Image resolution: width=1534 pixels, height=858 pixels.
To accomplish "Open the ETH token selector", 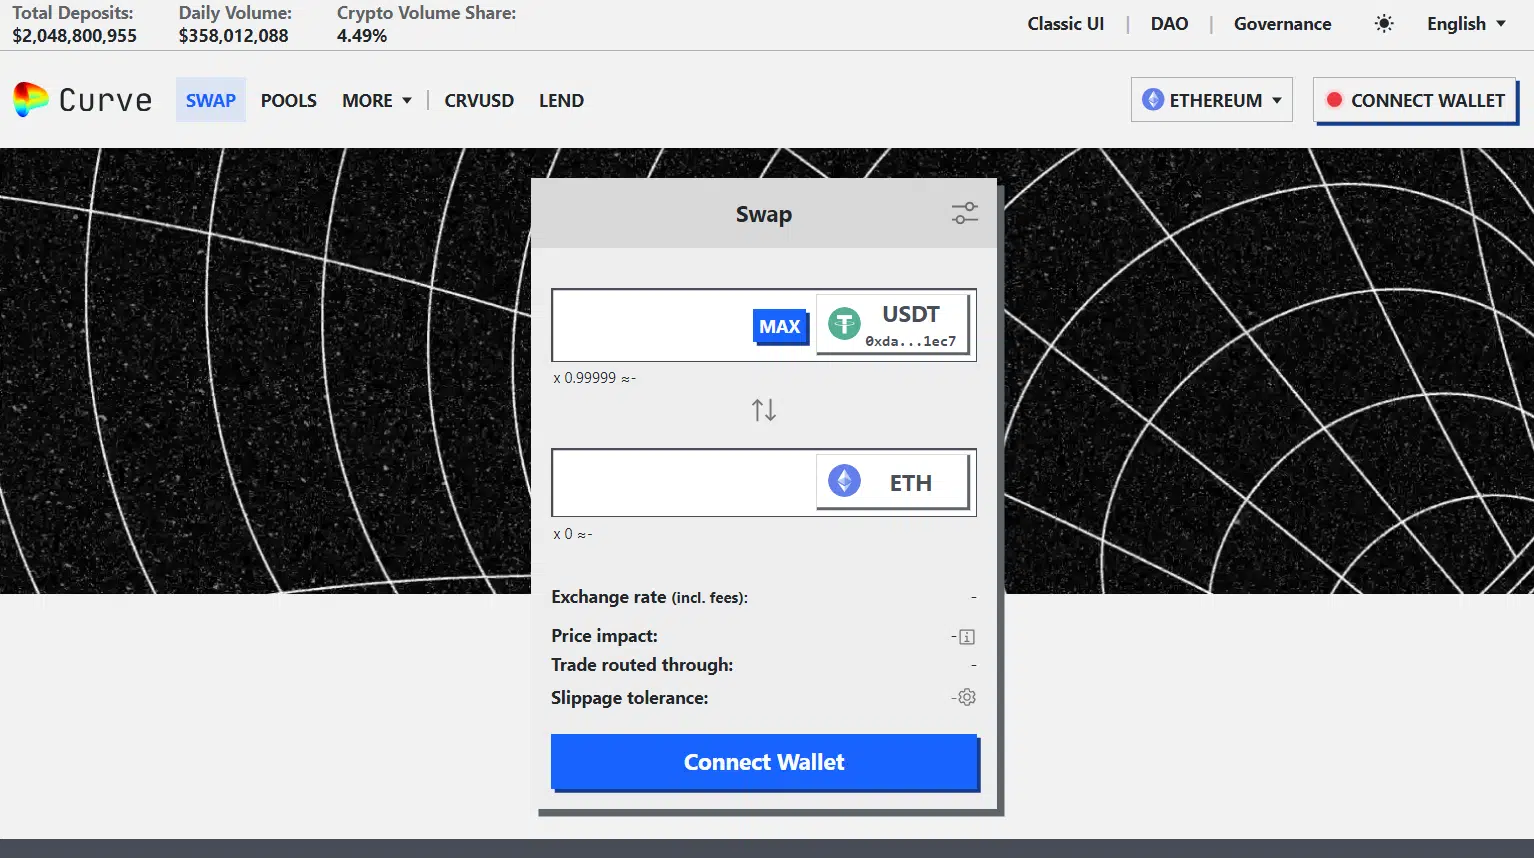I will point(893,482).
